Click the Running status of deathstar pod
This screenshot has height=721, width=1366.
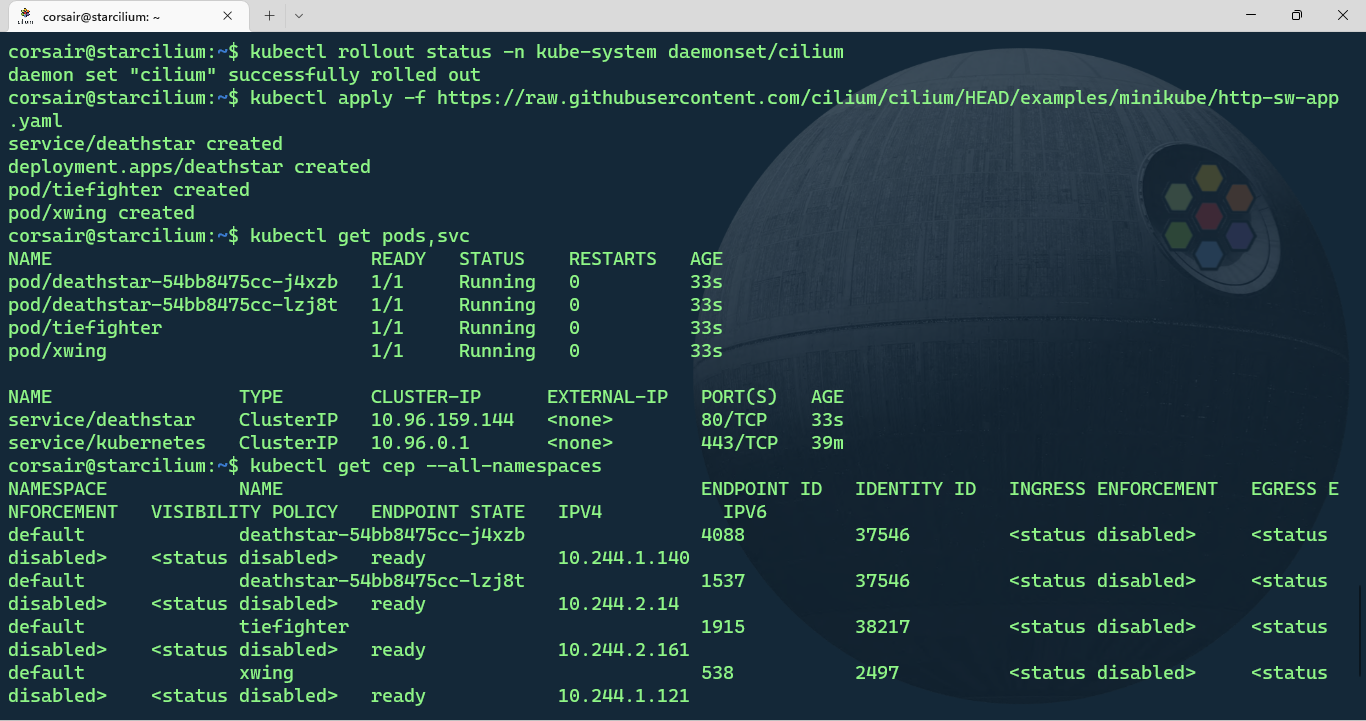(x=497, y=281)
